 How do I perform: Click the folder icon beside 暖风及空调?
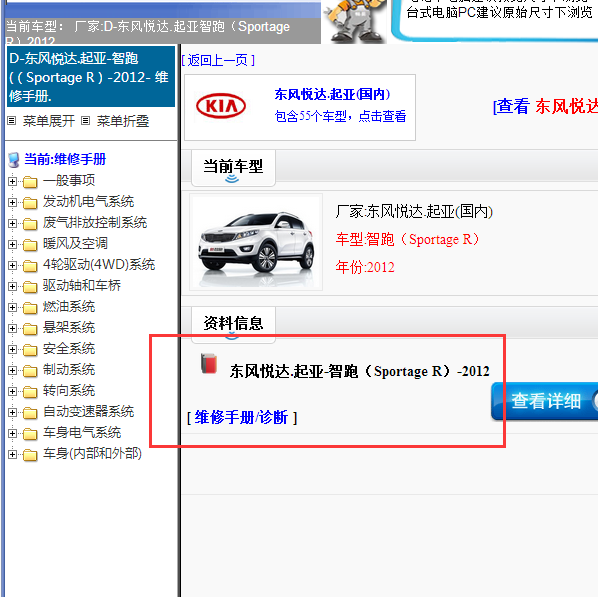pyautogui.click(x=30, y=245)
